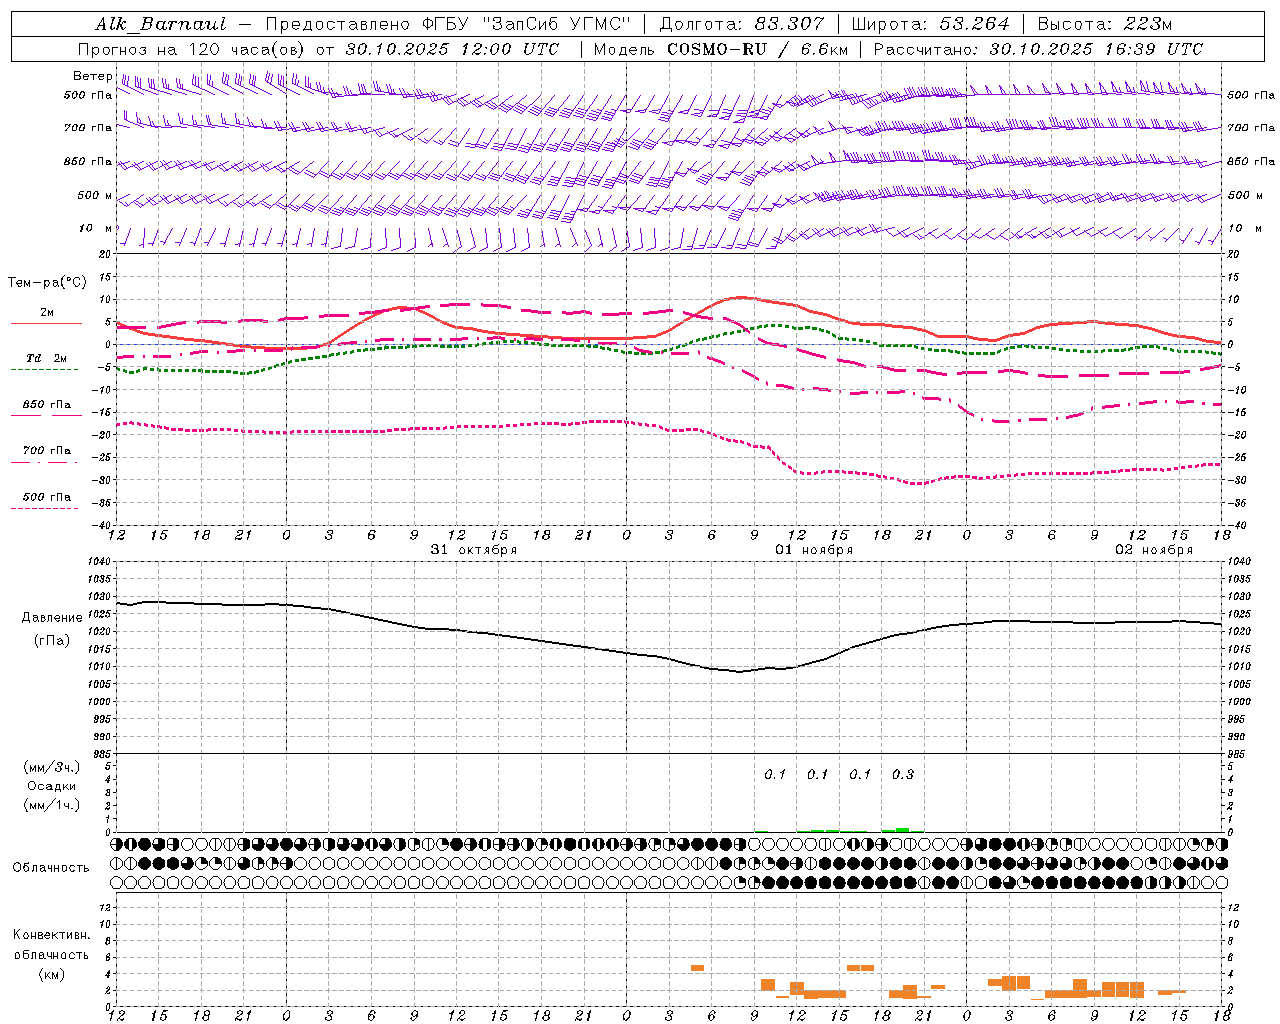Viewport: 1280px width, 1024px height.
Task: Select the 'Модель COSMO-RU / 6.6км' text
Action: [x=720, y=49]
